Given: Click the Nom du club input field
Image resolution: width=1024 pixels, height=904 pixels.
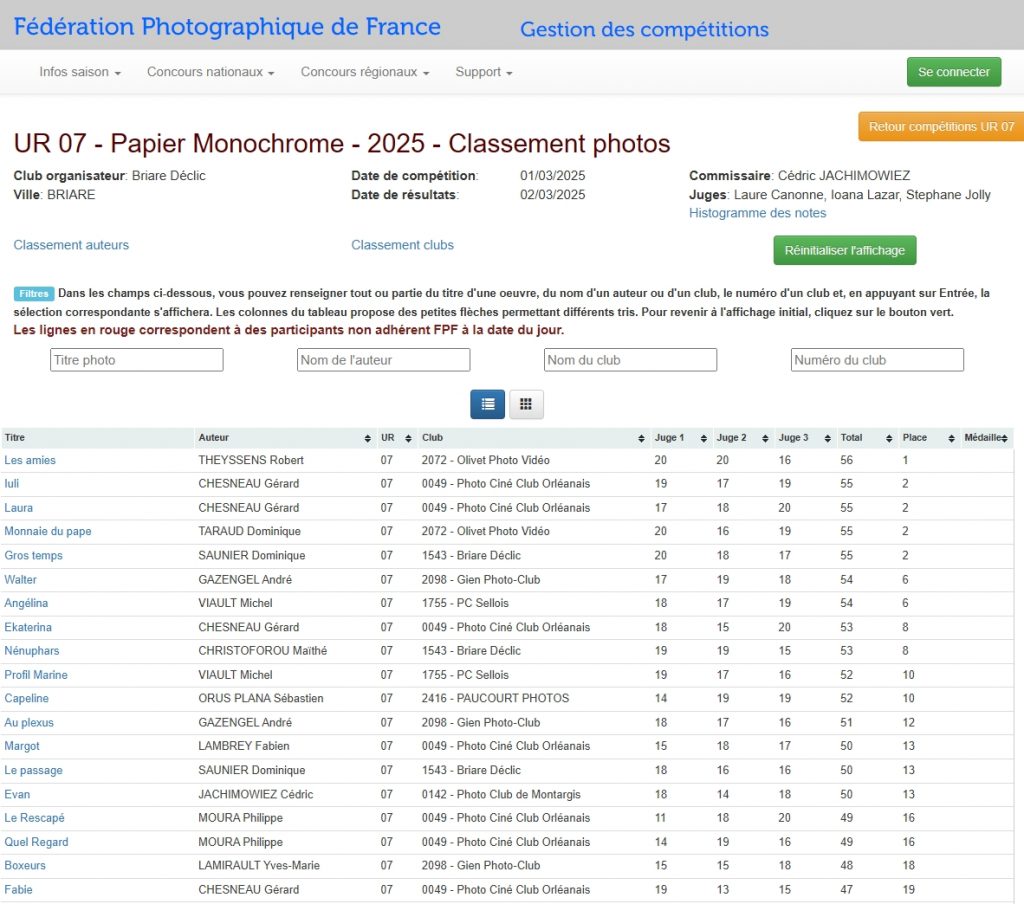Looking at the screenshot, I should 630,360.
